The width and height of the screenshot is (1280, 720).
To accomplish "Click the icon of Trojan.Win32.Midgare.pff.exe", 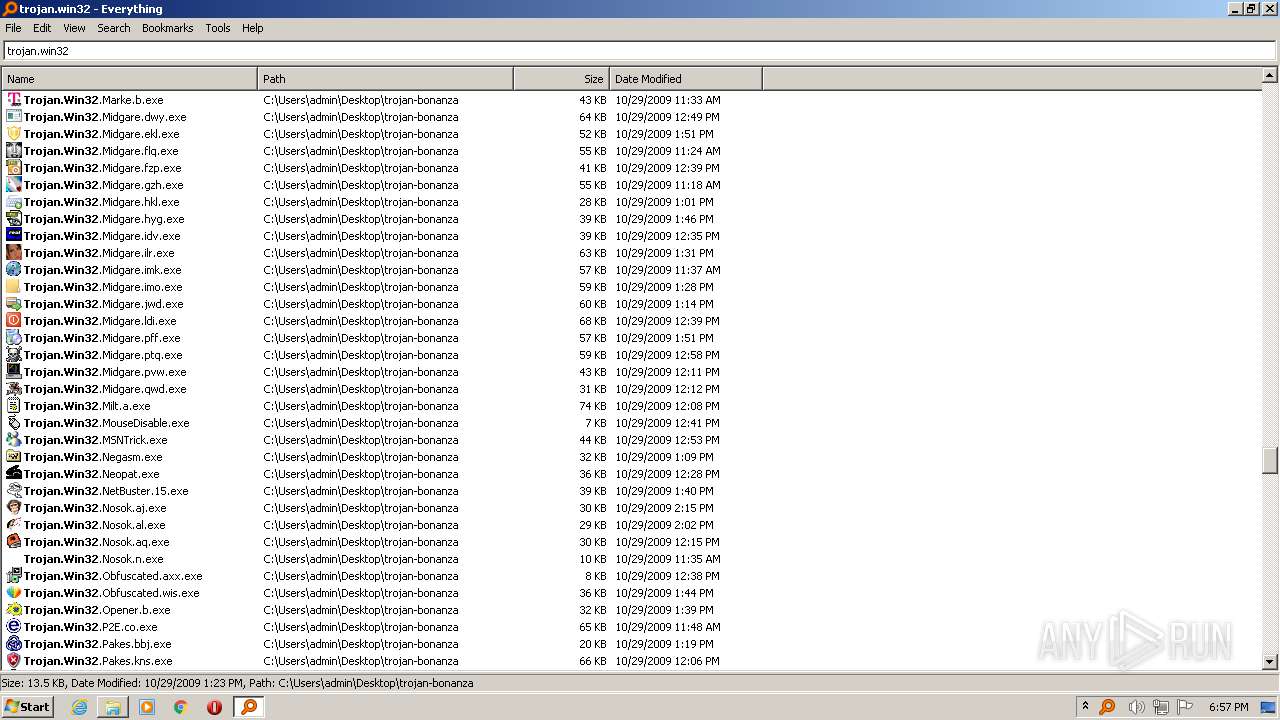I will tap(14, 338).
